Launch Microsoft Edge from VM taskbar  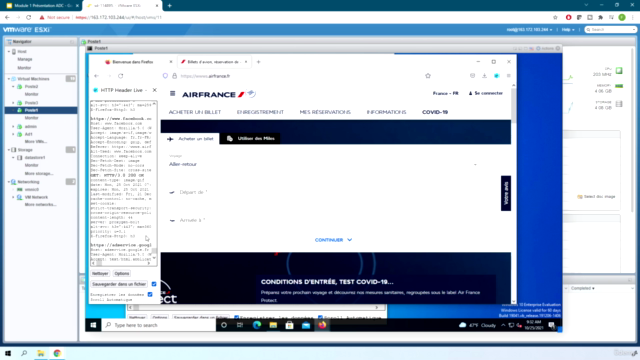click(257, 325)
